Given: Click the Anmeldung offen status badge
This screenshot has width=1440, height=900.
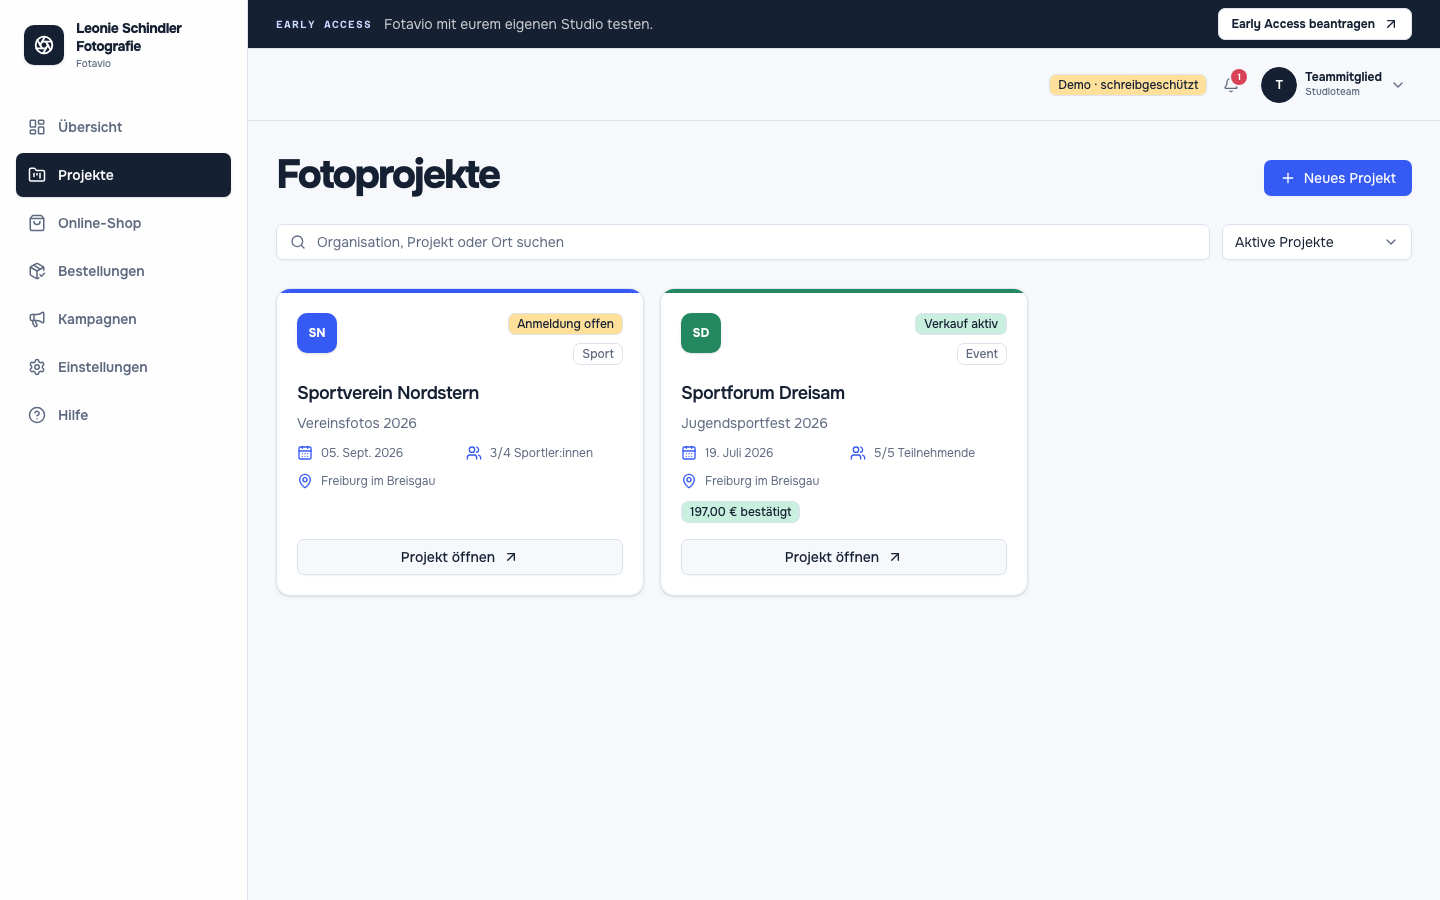Looking at the screenshot, I should [x=565, y=324].
